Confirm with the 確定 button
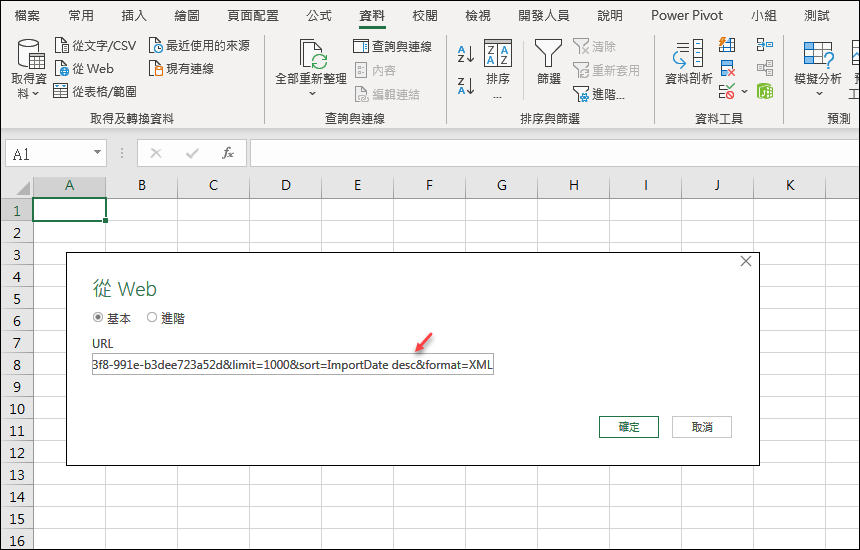860x550 pixels. (629, 427)
